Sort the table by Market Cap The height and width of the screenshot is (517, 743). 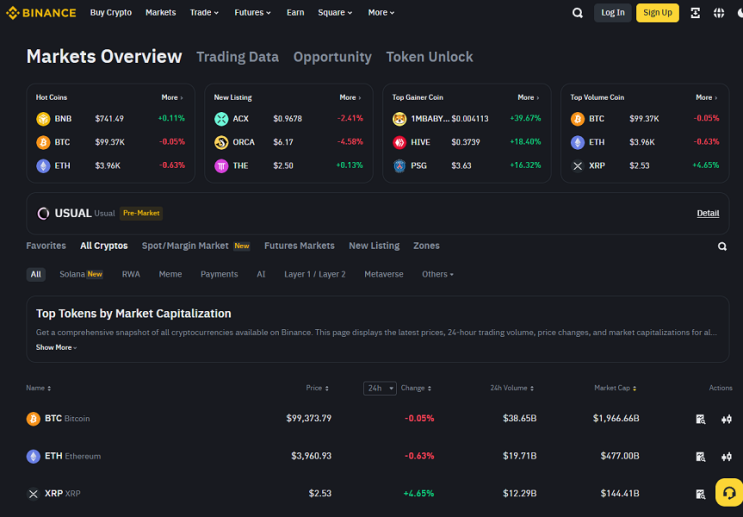pyautogui.click(x=615, y=388)
